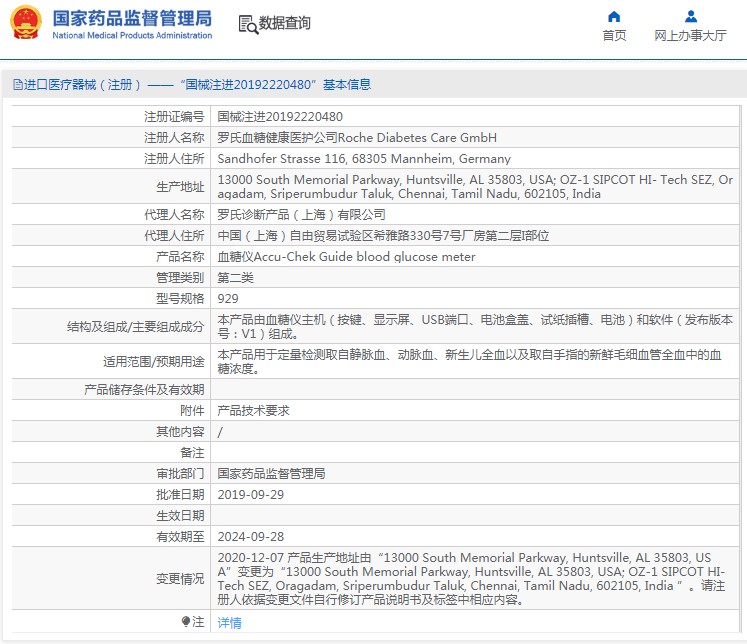
Task: Click the 代理人名称 row label
Action: coord(174,215)
